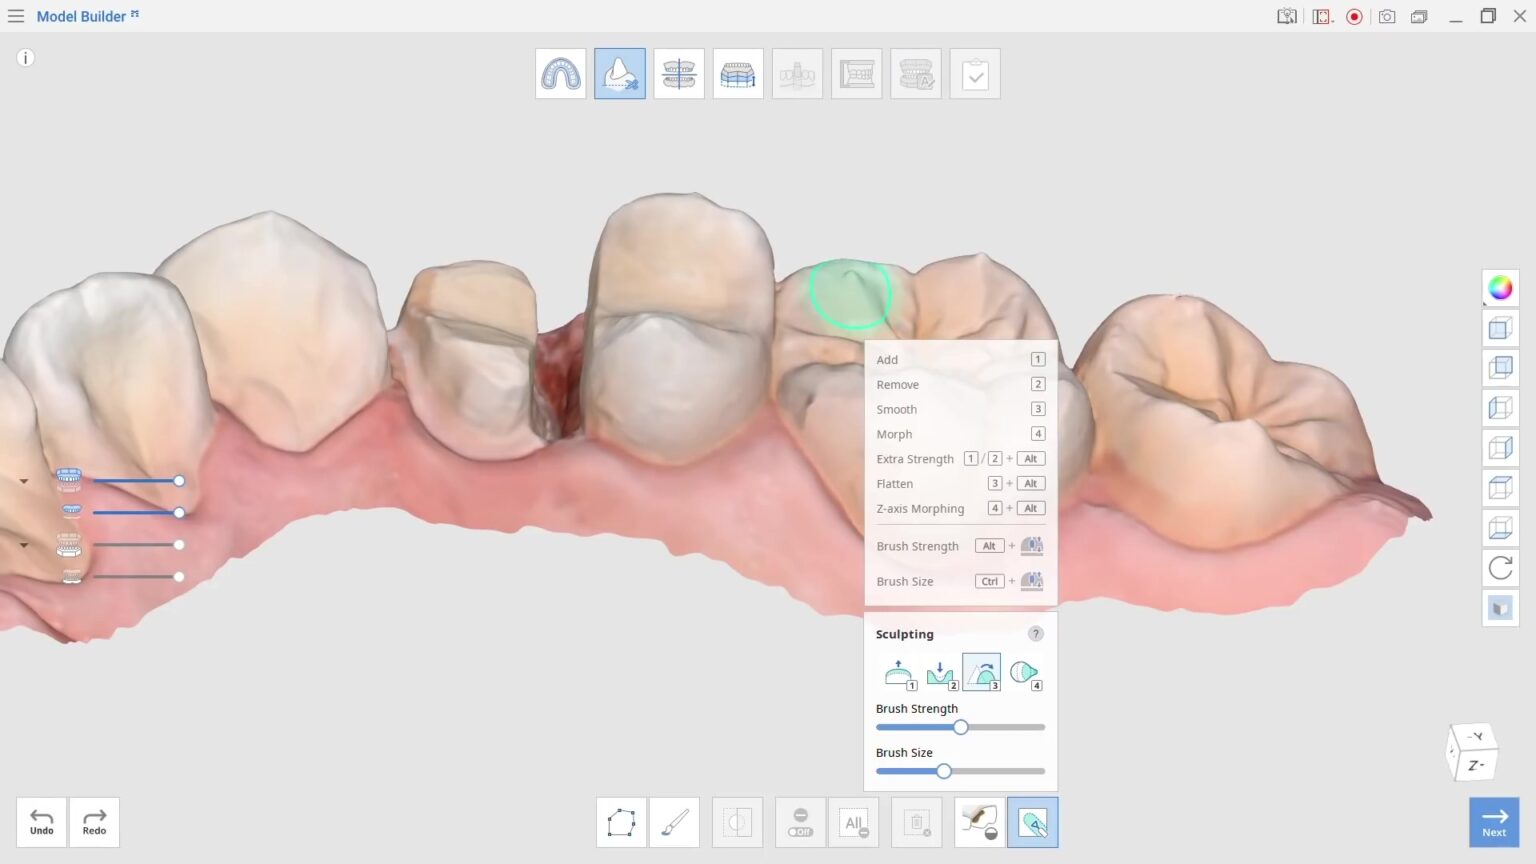Click the Undo button
This screenshot has height=864, width=1536.
(41, 821)
